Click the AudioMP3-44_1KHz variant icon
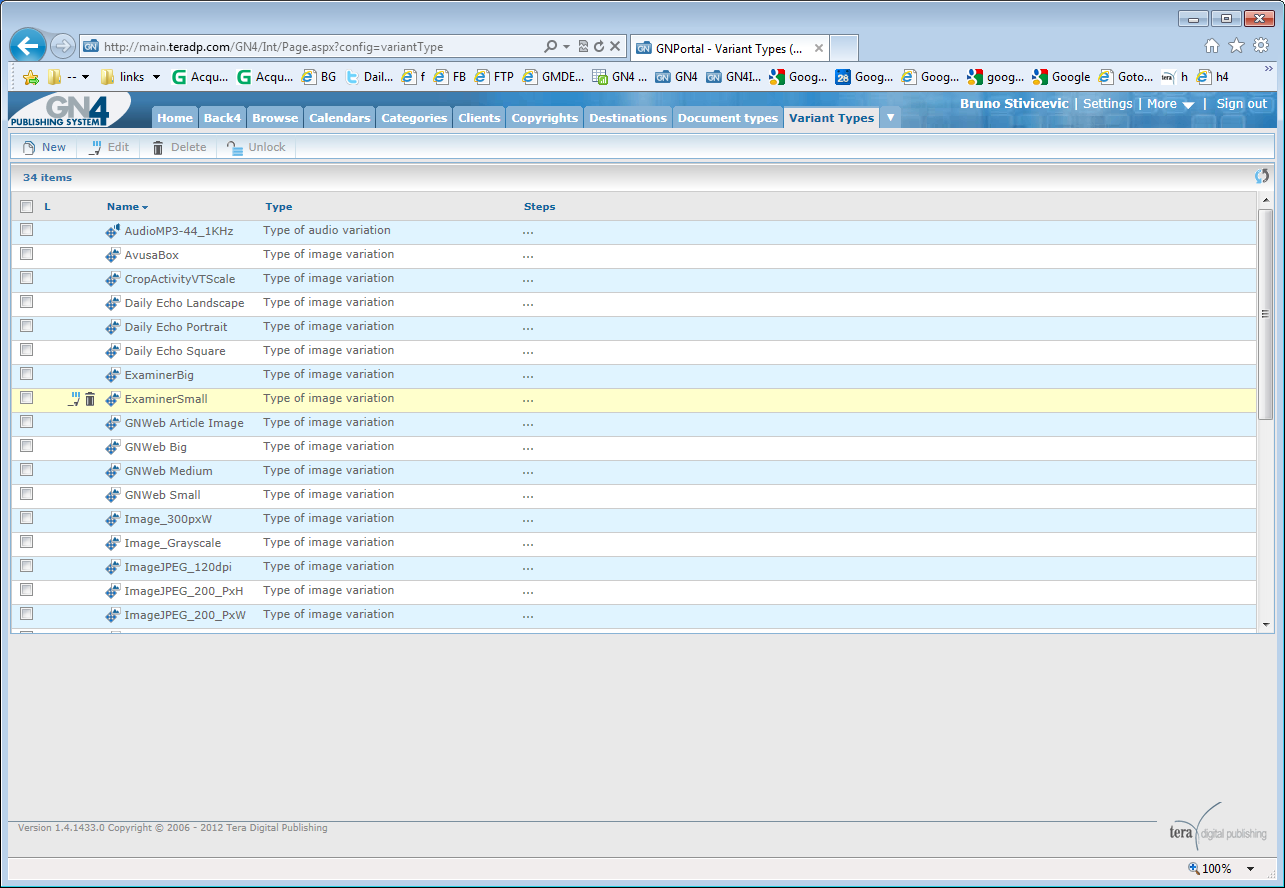This screenshot has width=1285, height=888. (113, 231)
